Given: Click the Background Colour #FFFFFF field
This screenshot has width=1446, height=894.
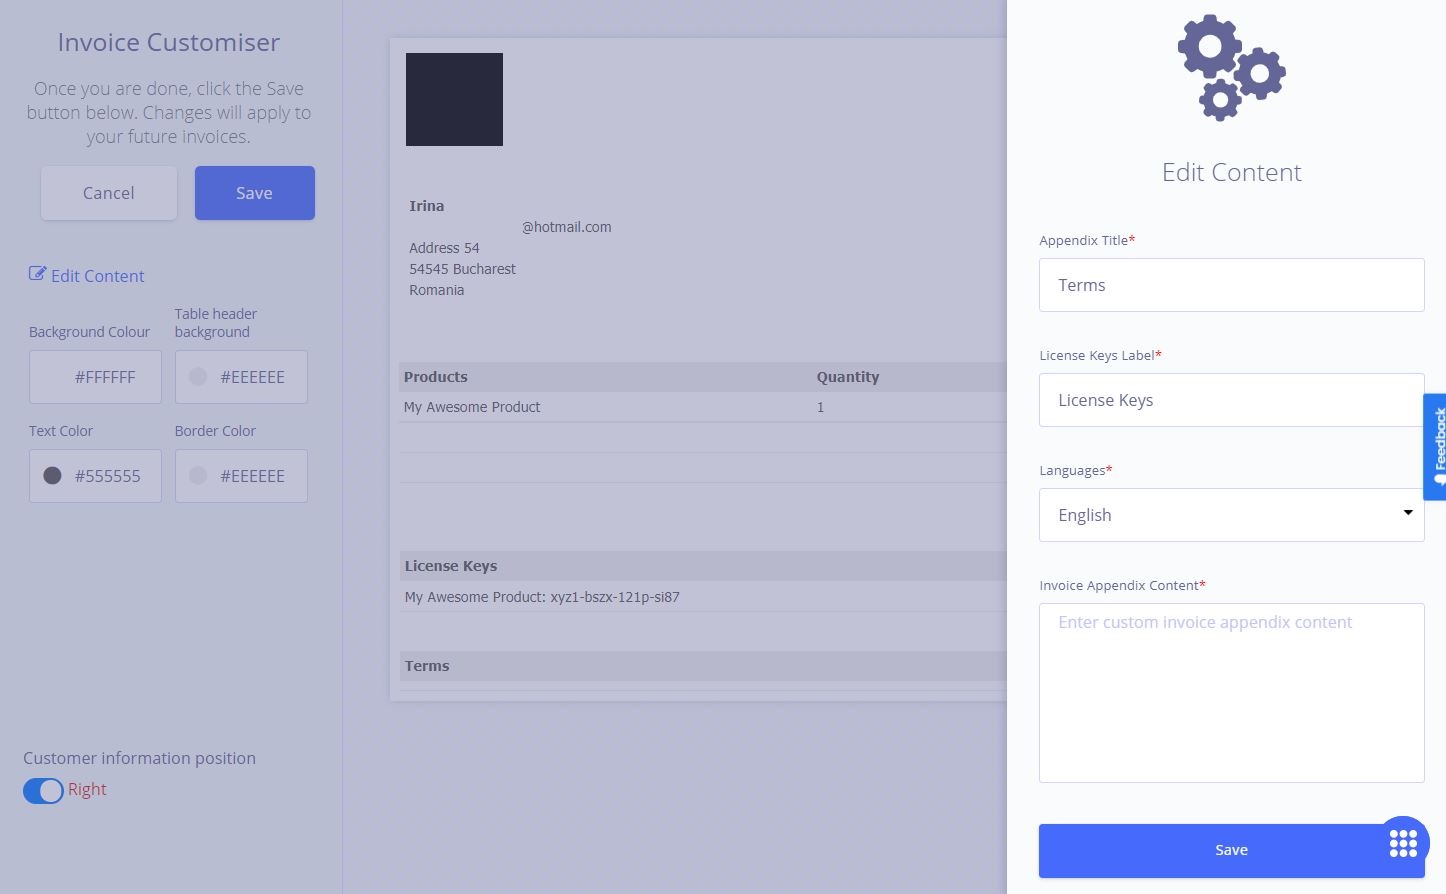Looking at the screenshot, I should (95, 377).
